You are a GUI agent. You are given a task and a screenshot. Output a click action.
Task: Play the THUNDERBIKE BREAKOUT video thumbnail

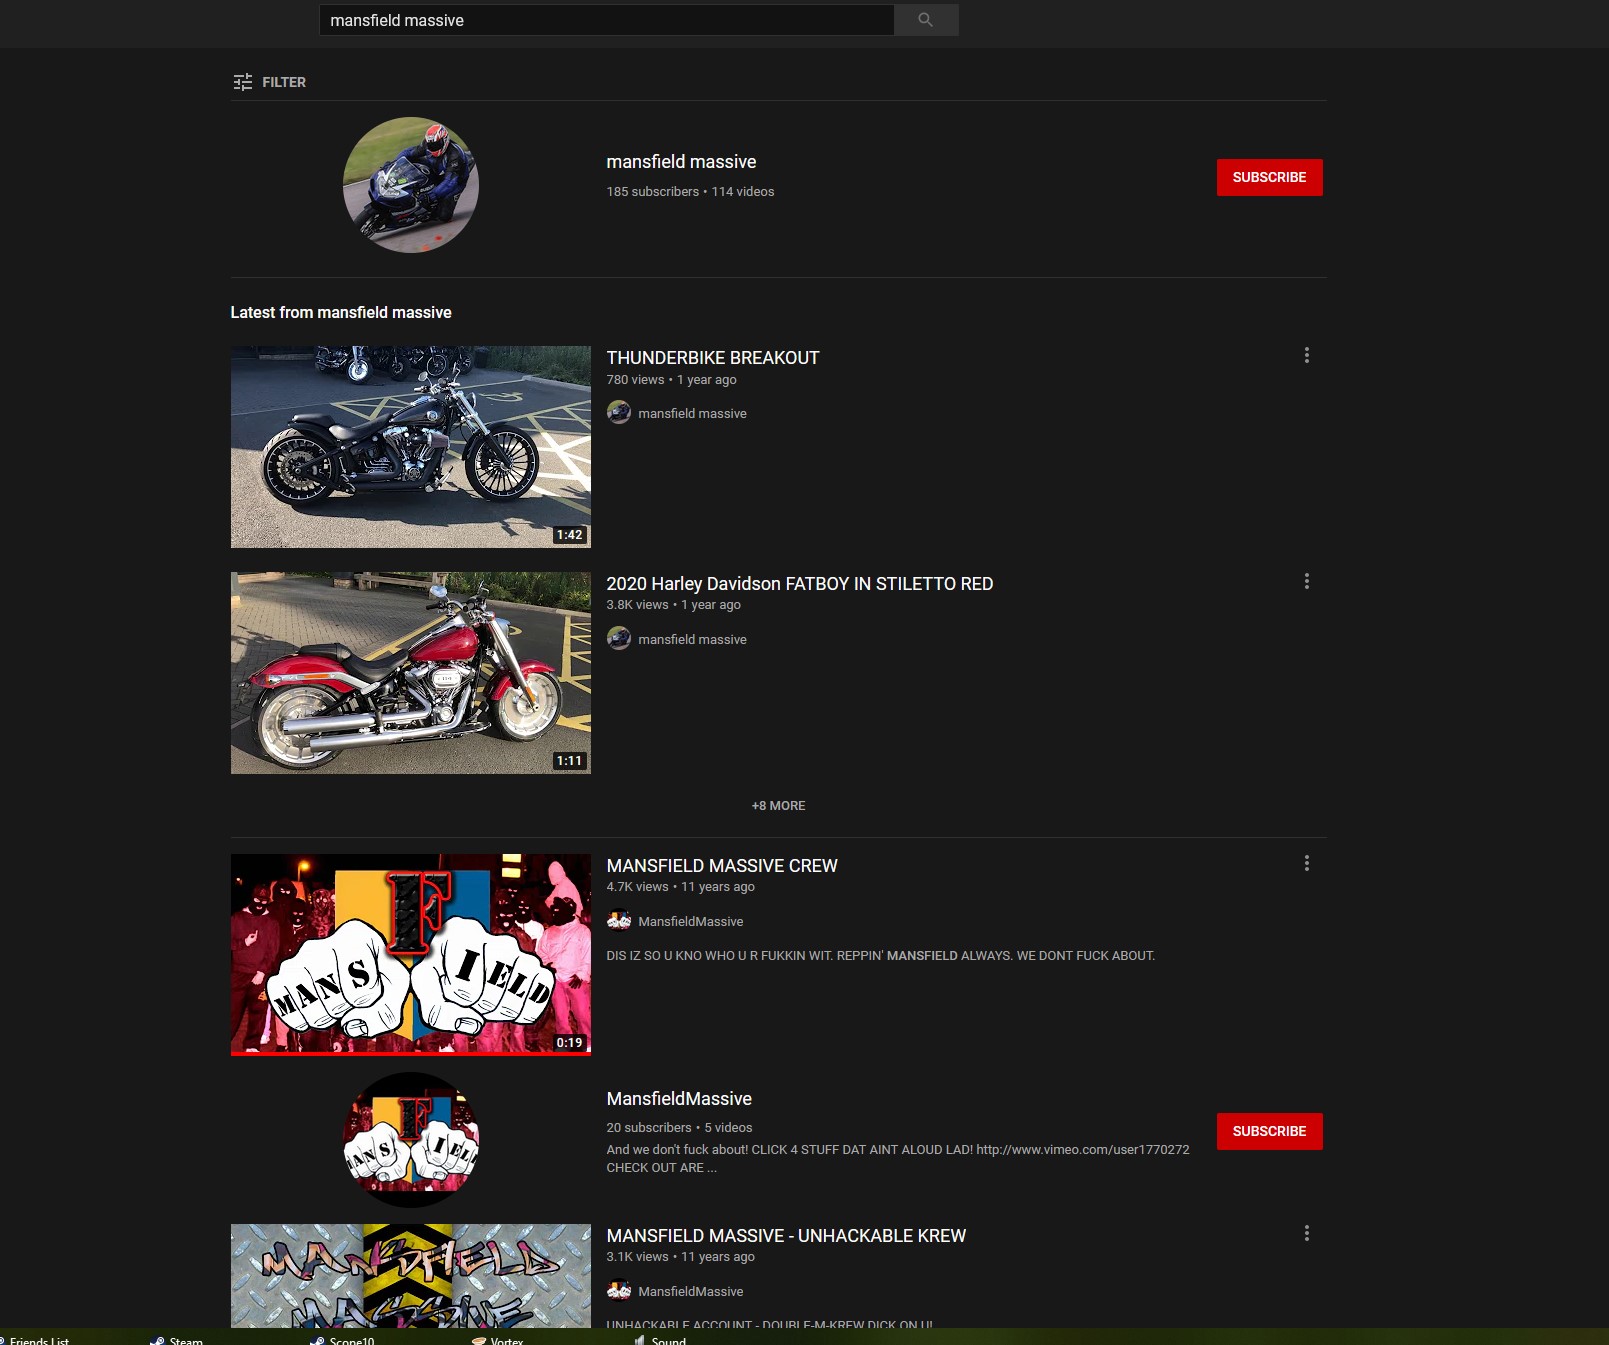coord(411,447)
